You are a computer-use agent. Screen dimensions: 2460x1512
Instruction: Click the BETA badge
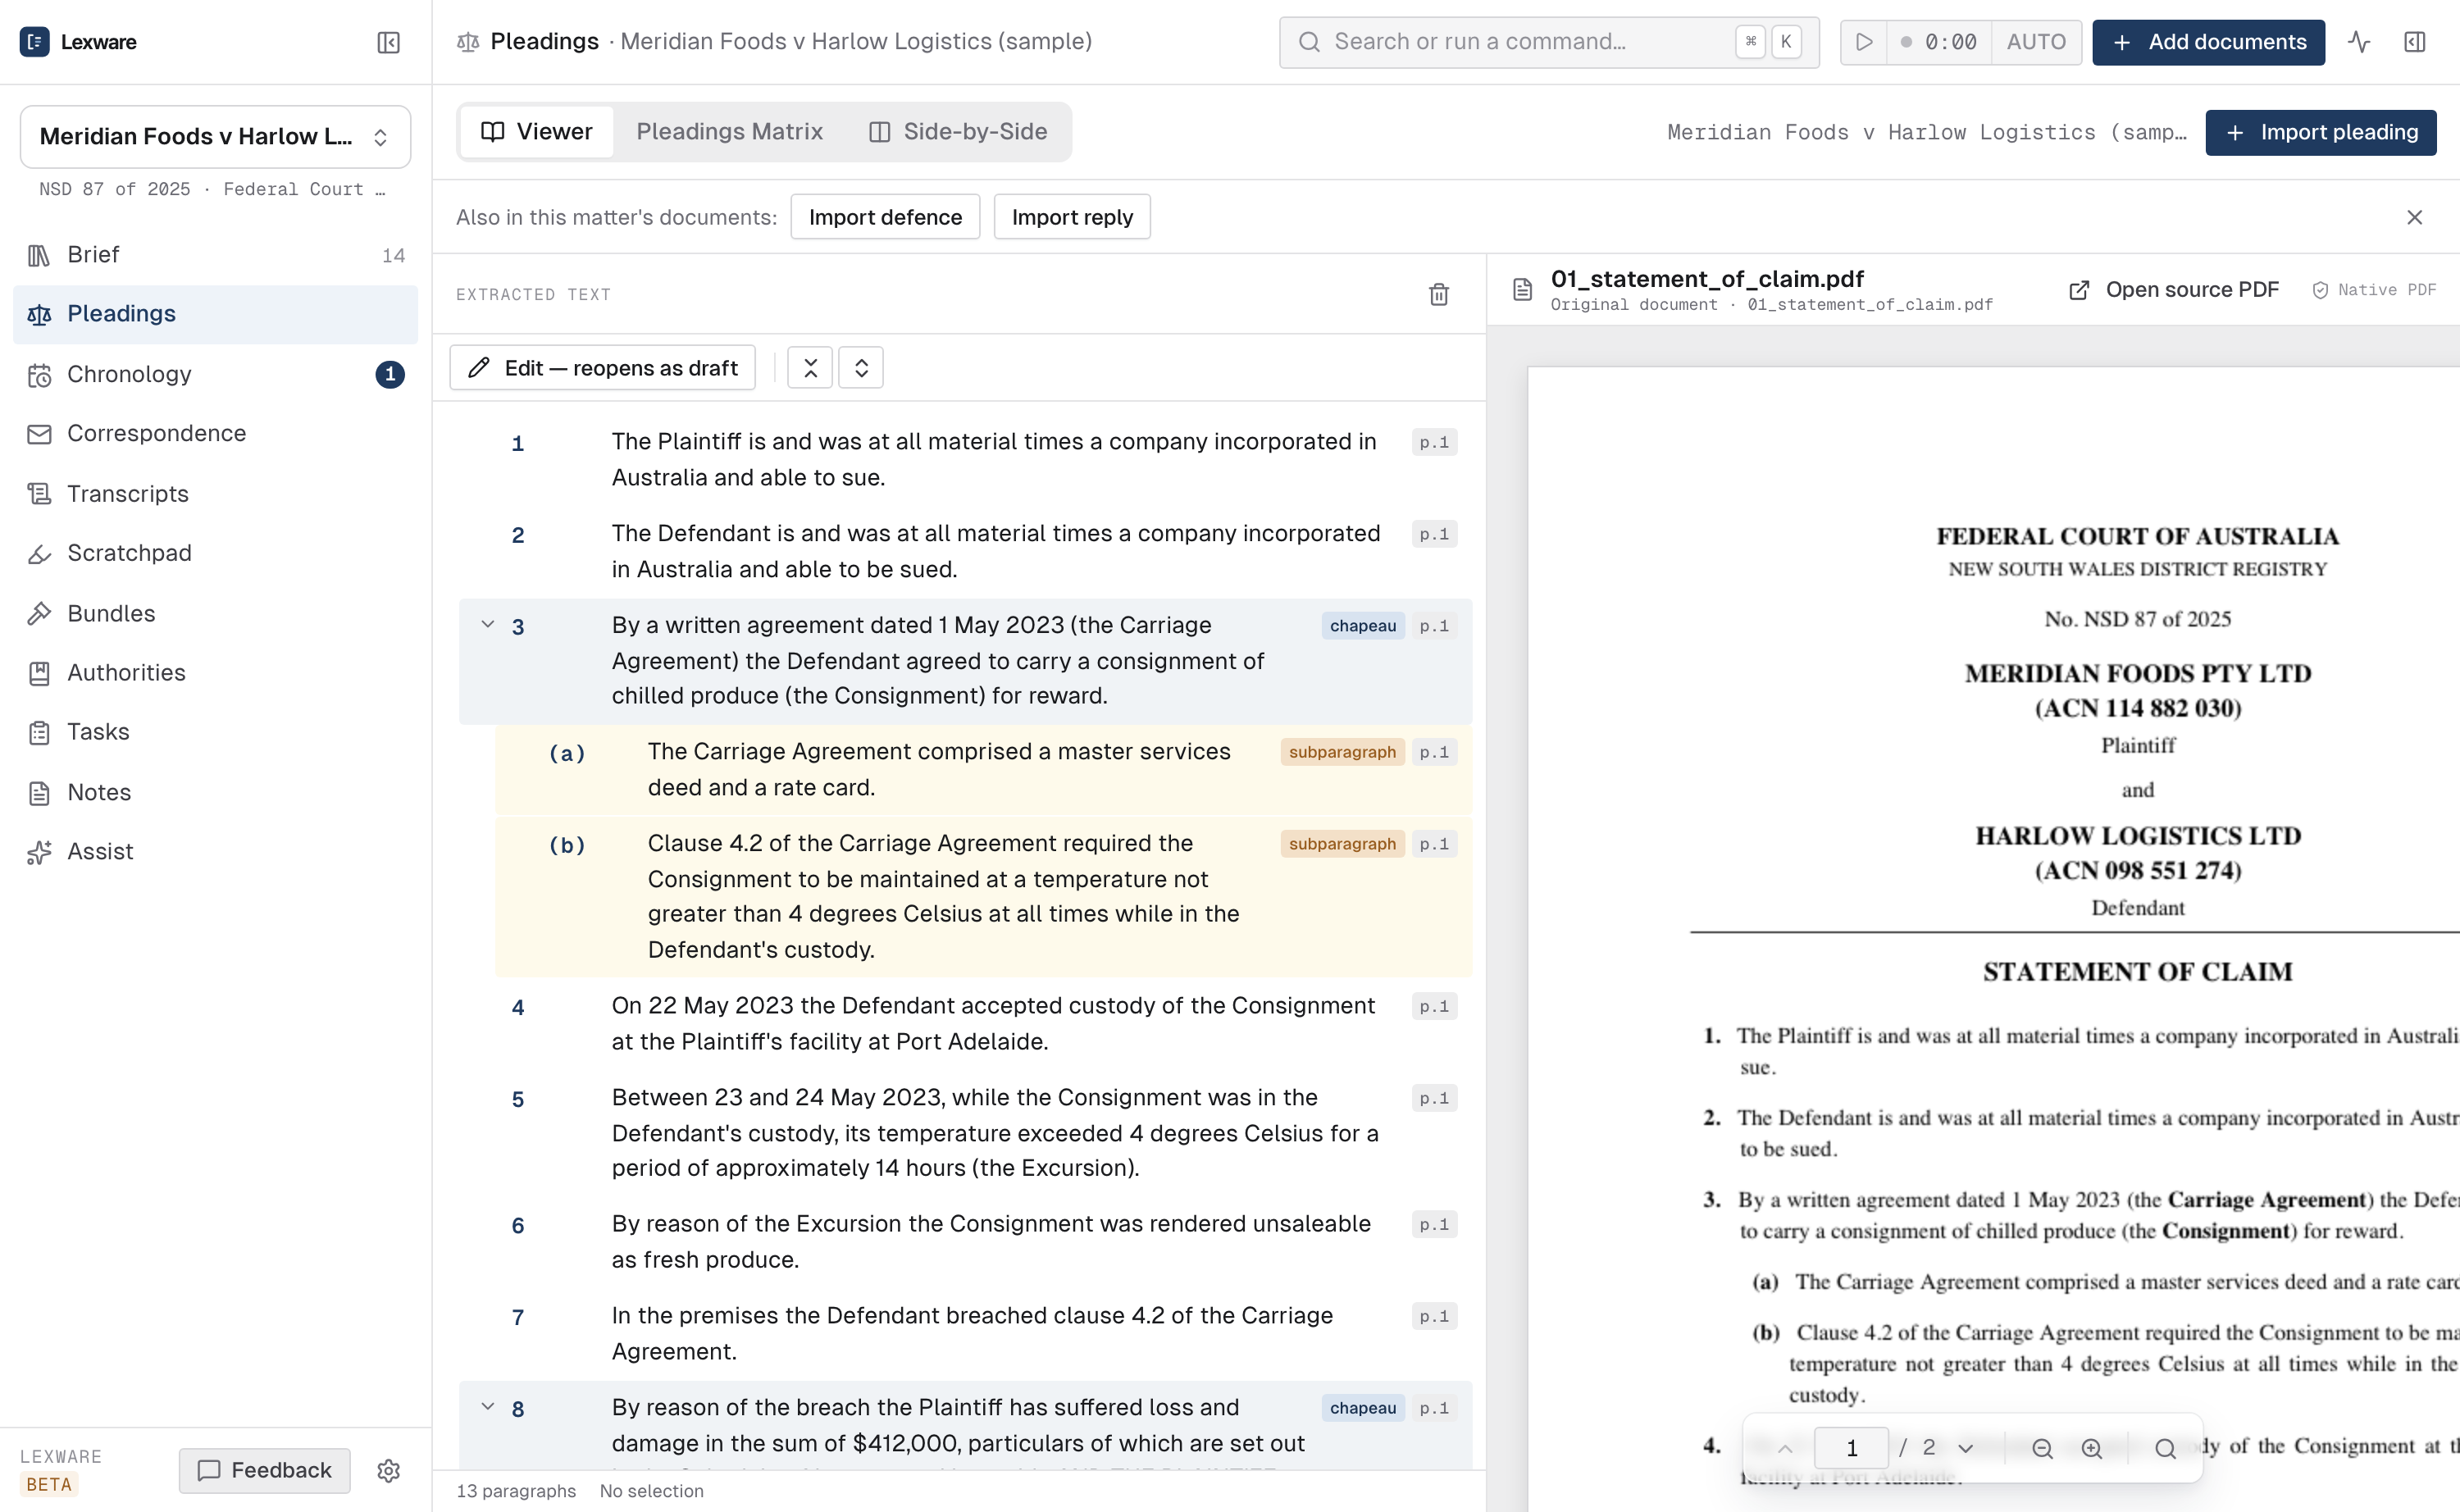(x=49, y=1484)
